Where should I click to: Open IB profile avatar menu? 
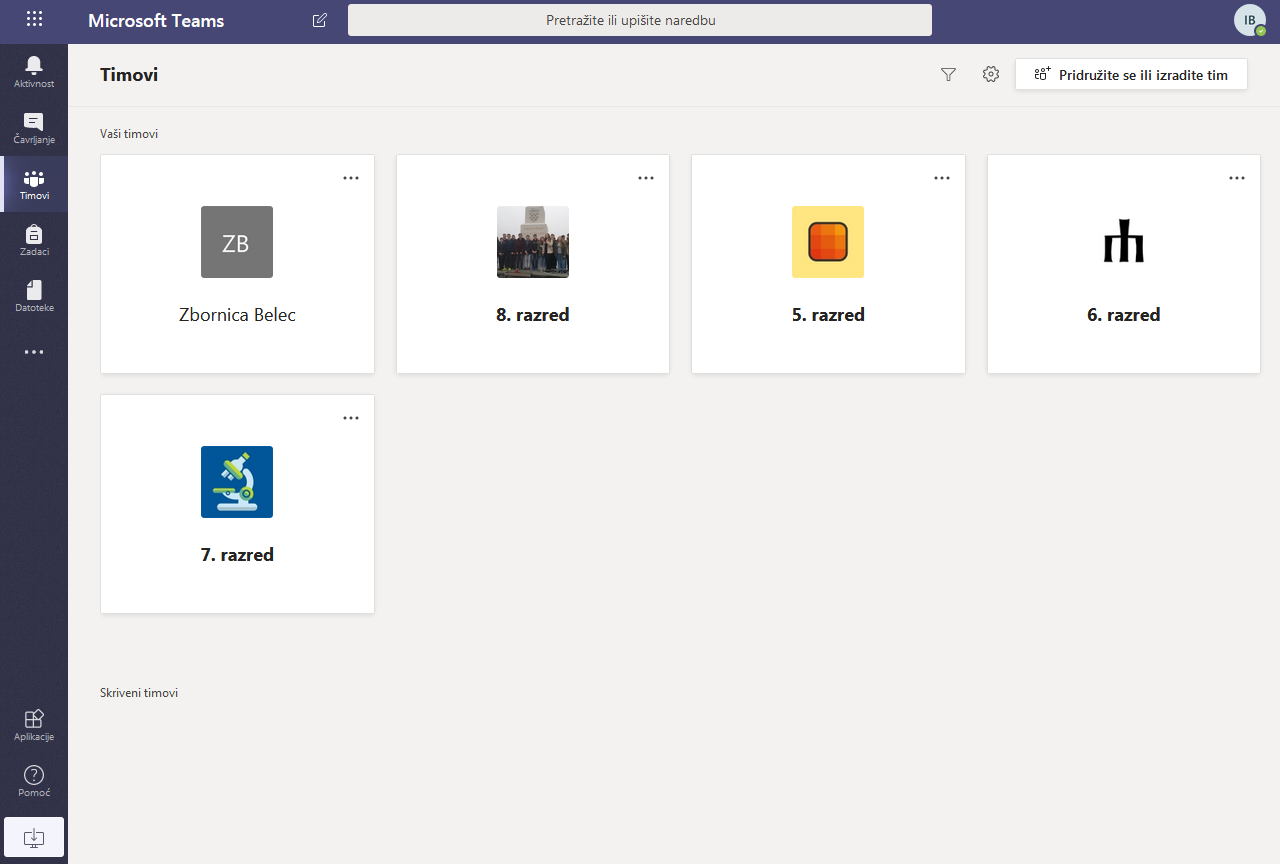[1249, 20]
